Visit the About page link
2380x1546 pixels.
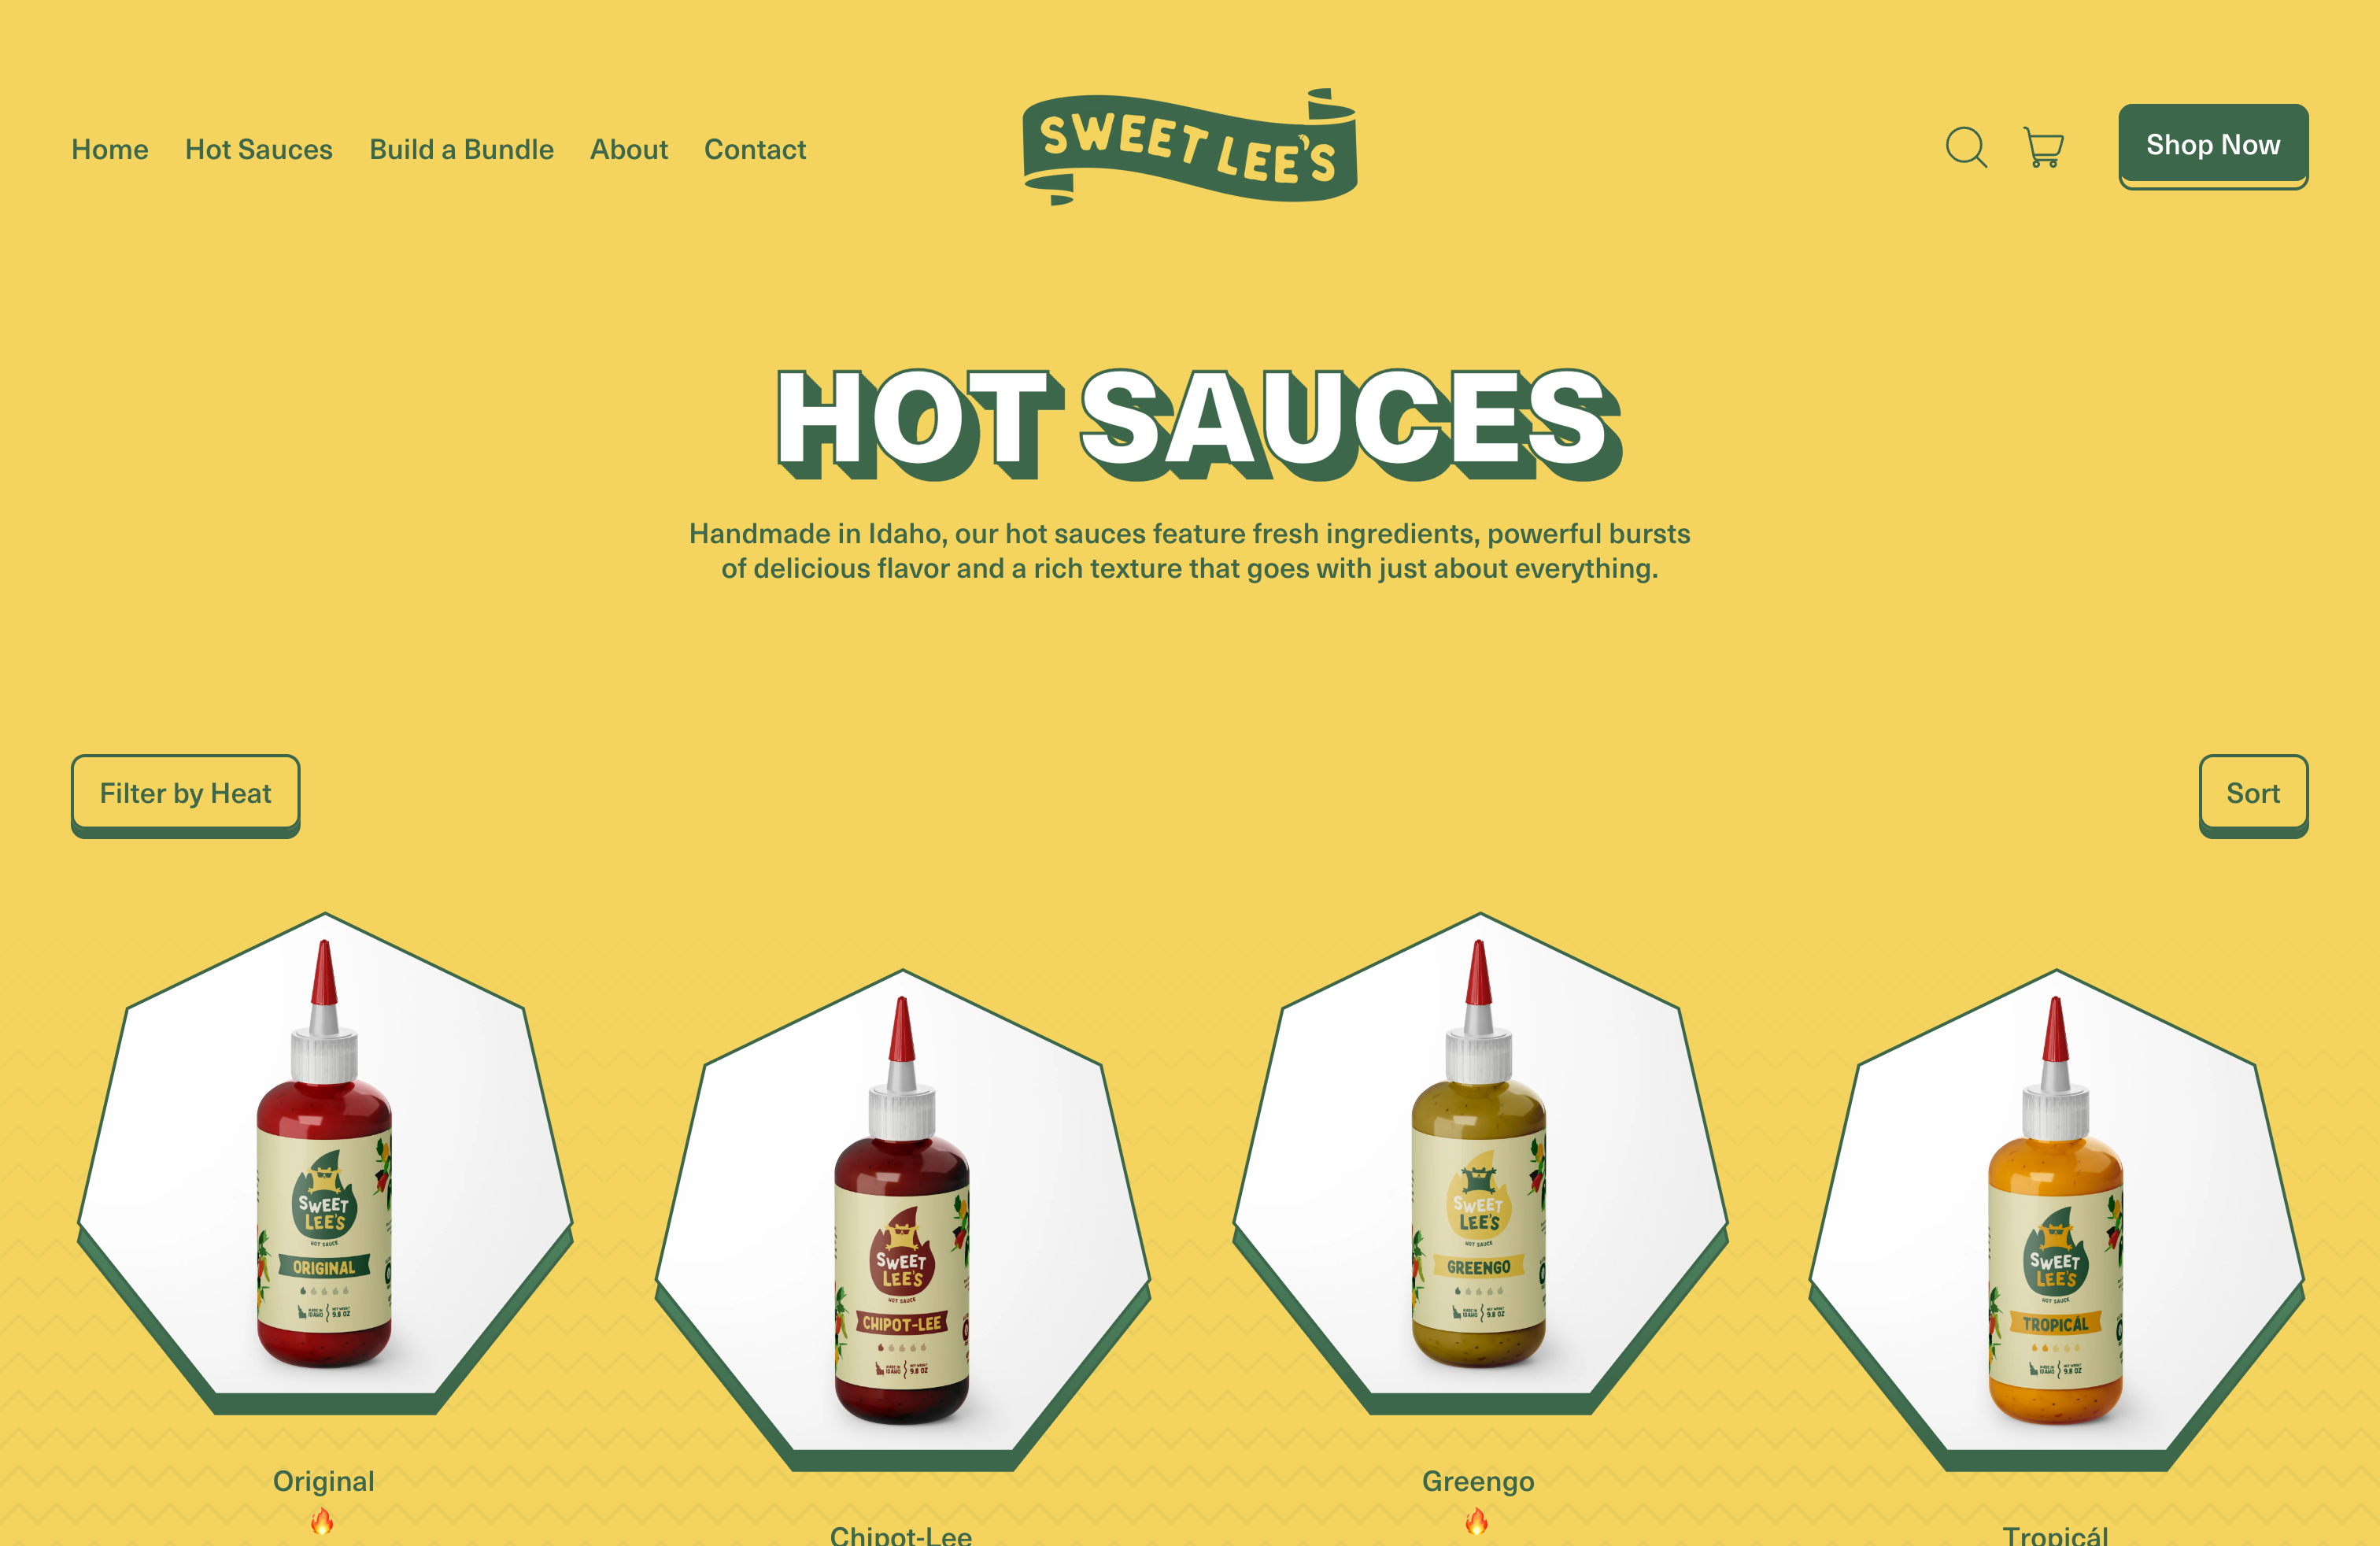[x=629, y=149]
